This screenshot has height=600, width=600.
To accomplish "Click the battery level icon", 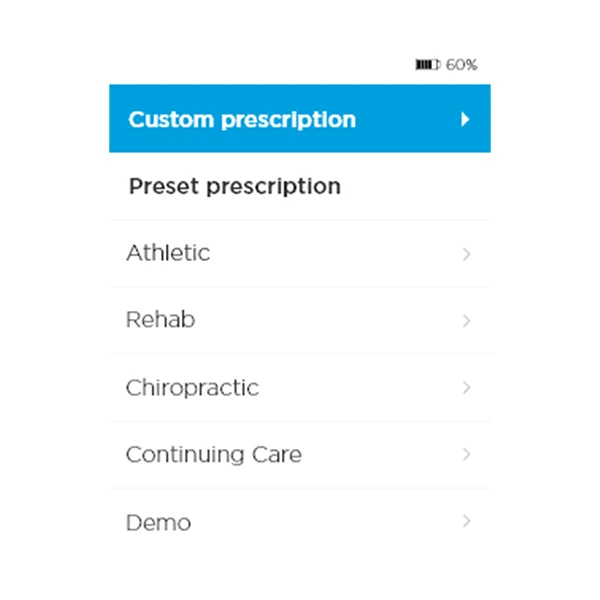I will coord(428,65).
